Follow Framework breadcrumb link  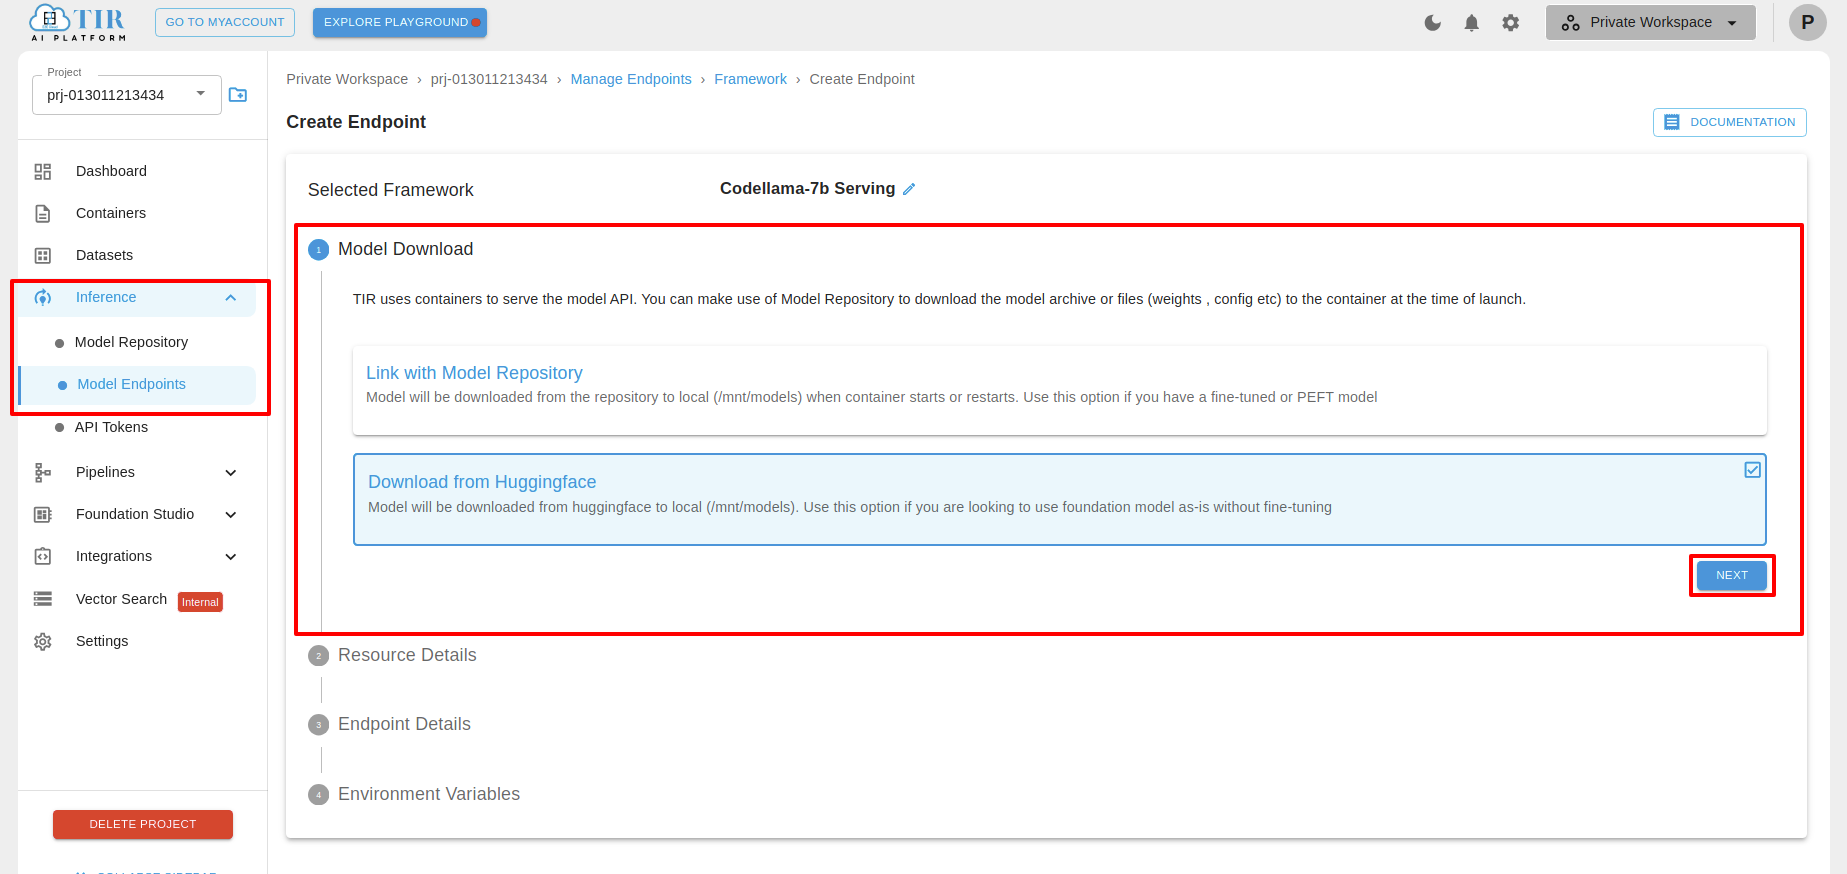click(x=750, y=79)
